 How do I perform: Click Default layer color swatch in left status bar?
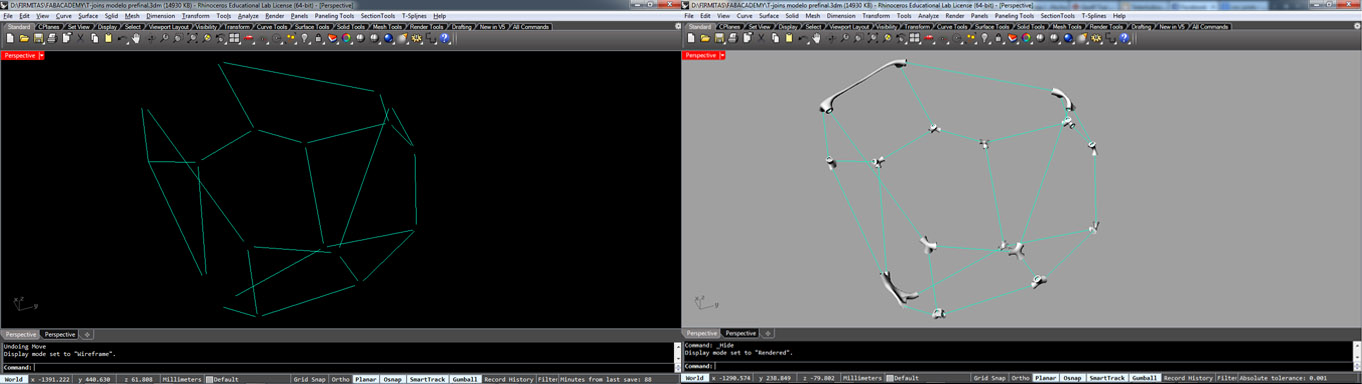209,379
